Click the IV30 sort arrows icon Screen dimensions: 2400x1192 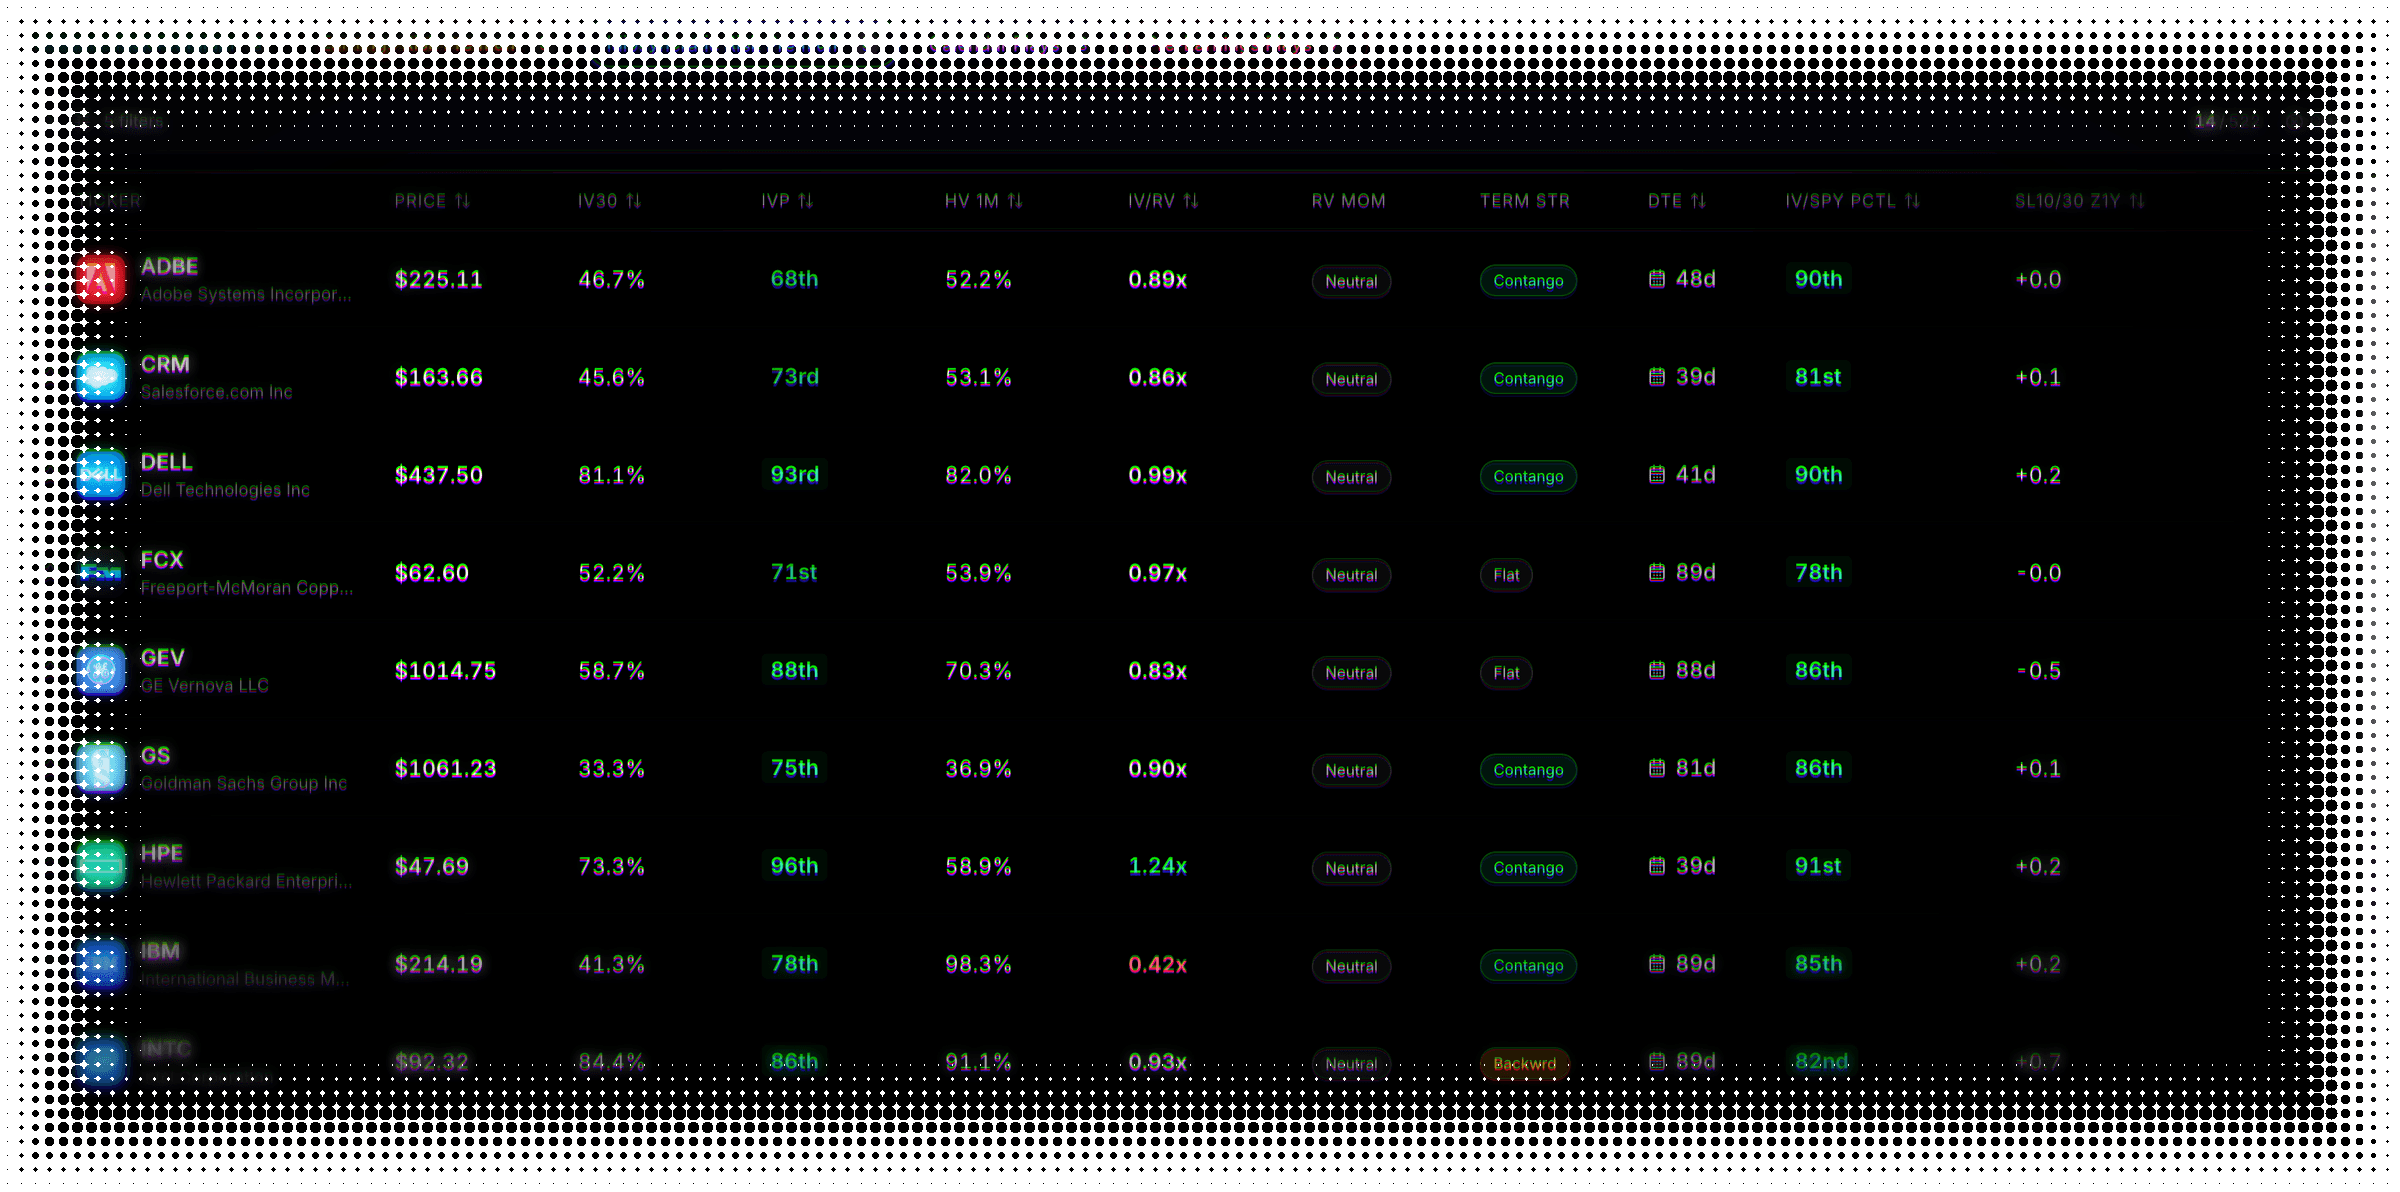633,201
